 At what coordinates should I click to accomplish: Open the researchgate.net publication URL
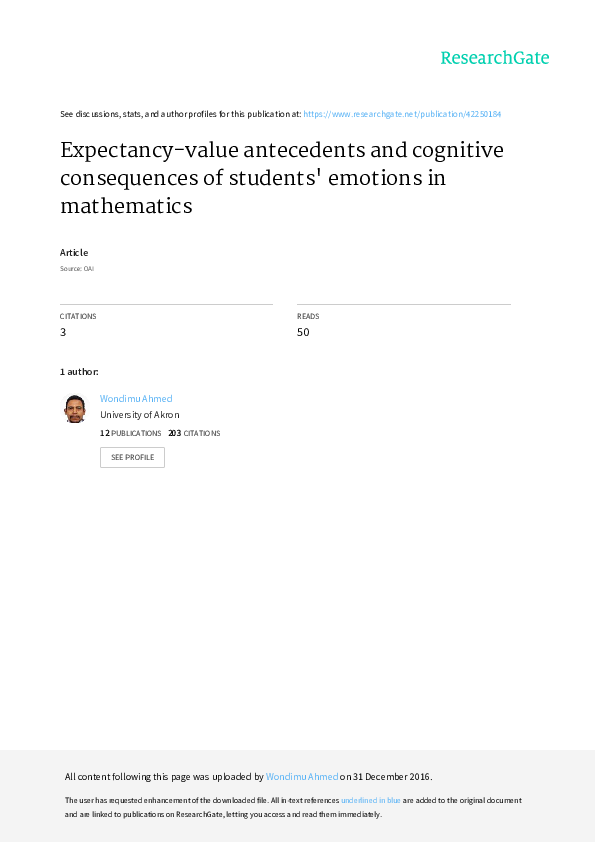(x=402, y=114)
